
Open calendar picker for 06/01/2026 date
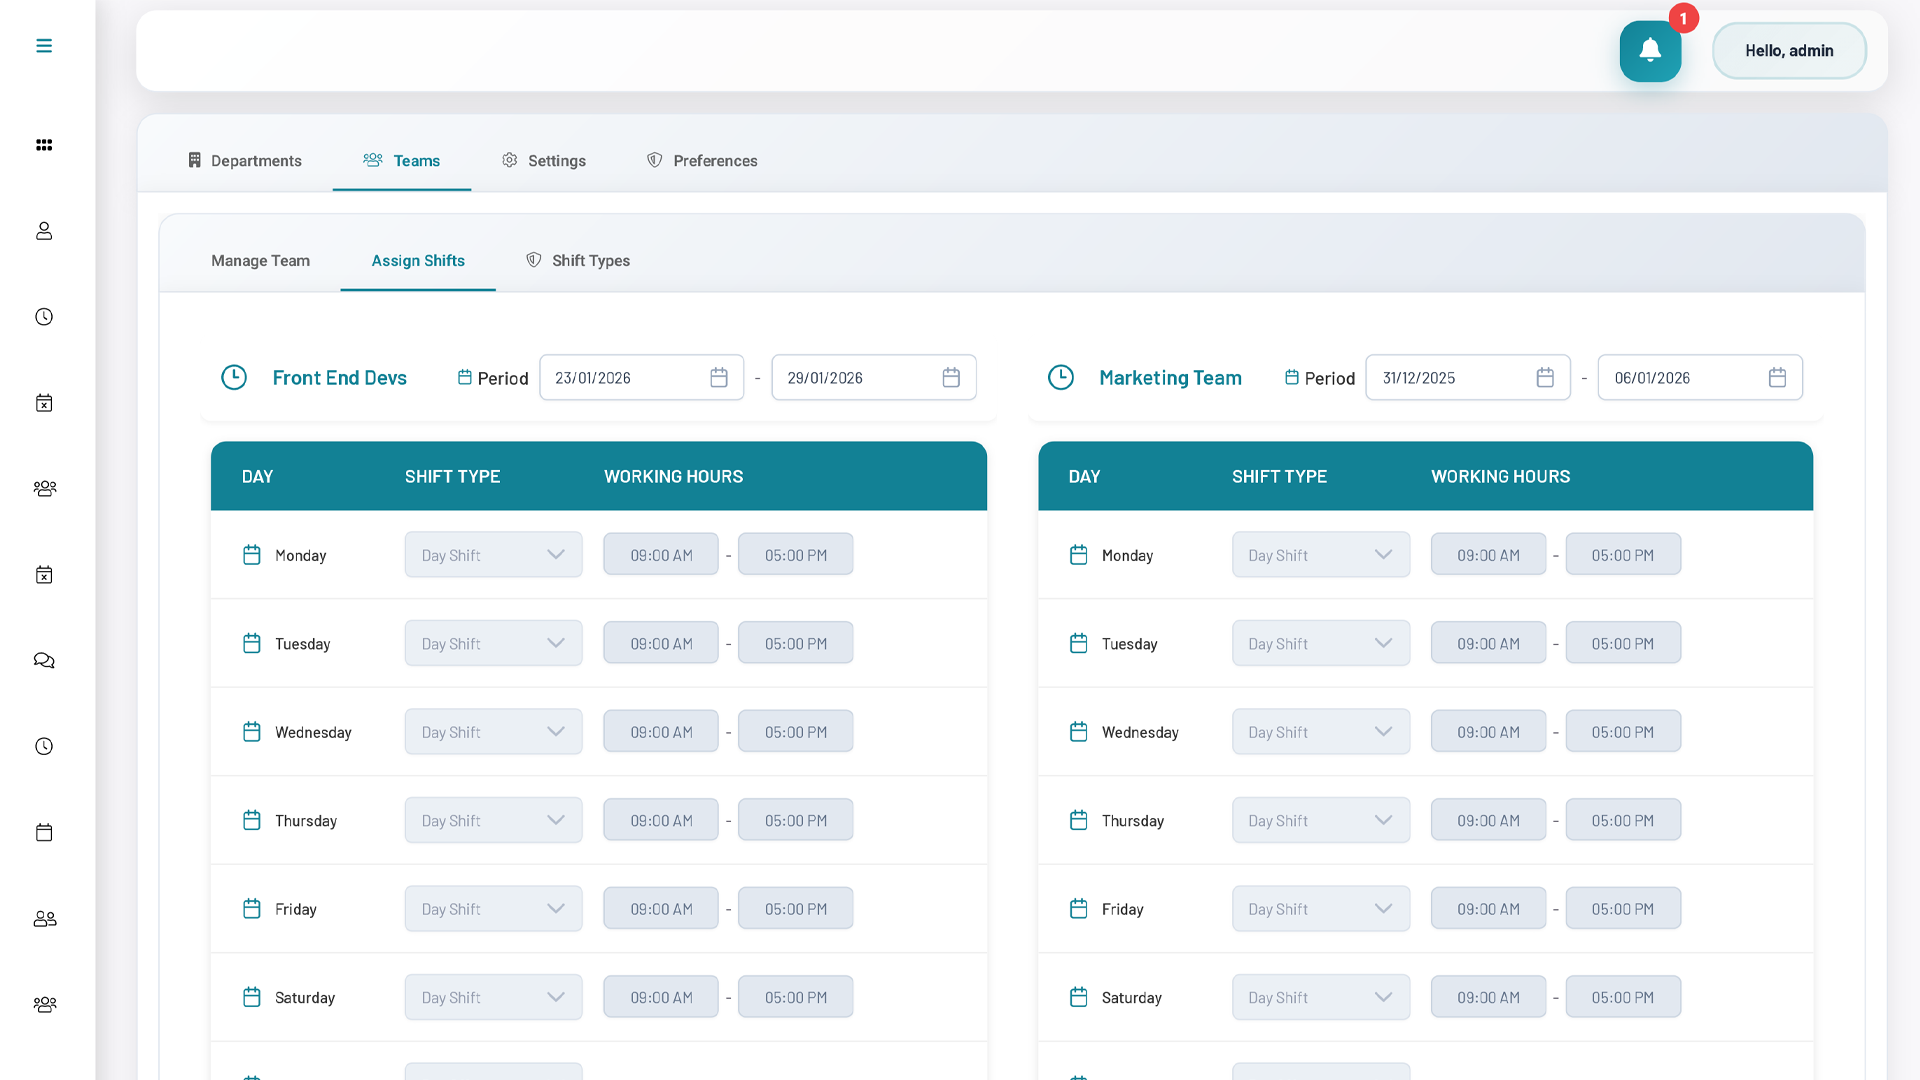click(x=1776, y=378)
